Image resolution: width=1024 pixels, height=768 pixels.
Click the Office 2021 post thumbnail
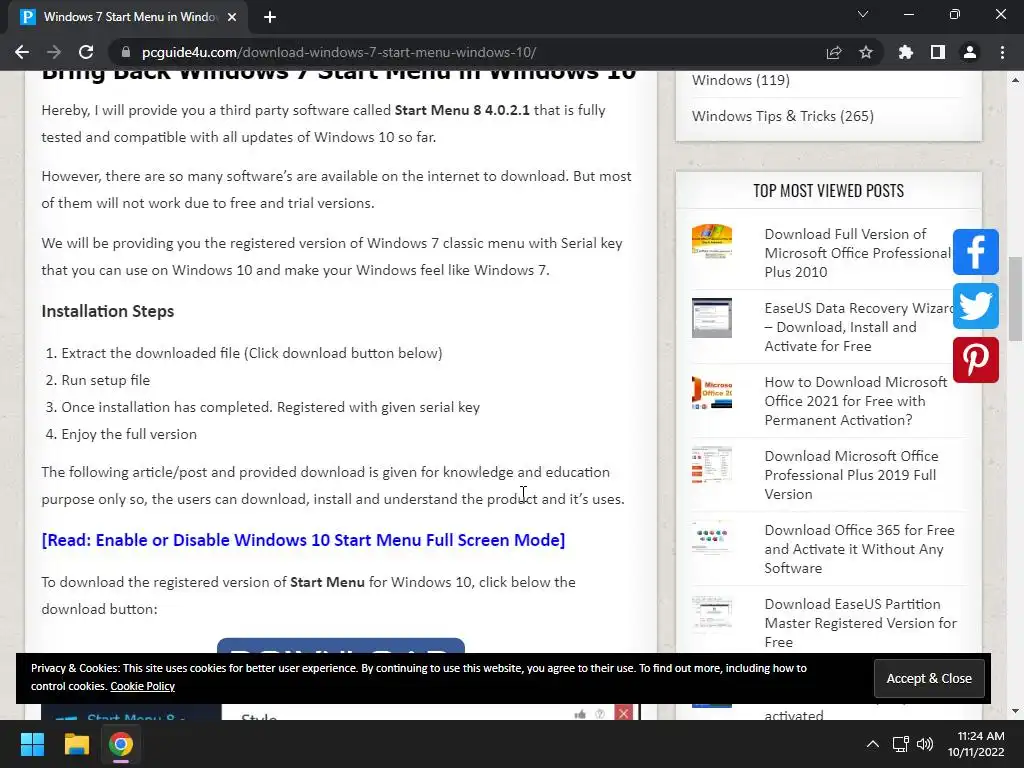(712, 392)
